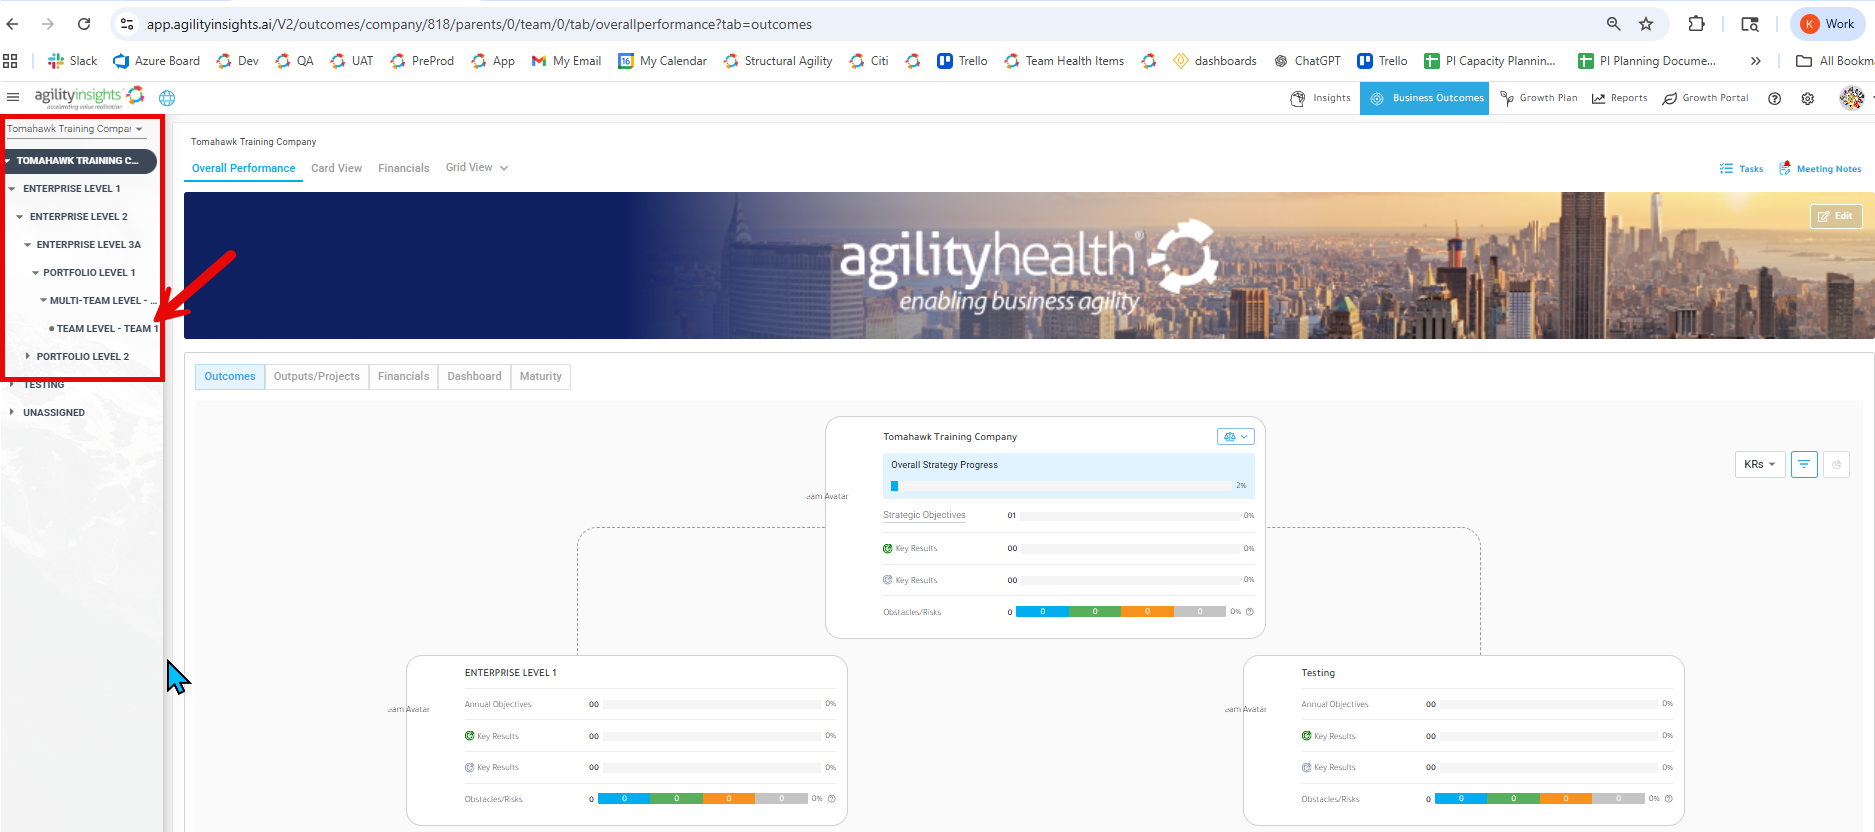The height and width of the screenshot is (832, 1875).
Task: Bookmark this page with the star icon
Action: point(1646,24)
